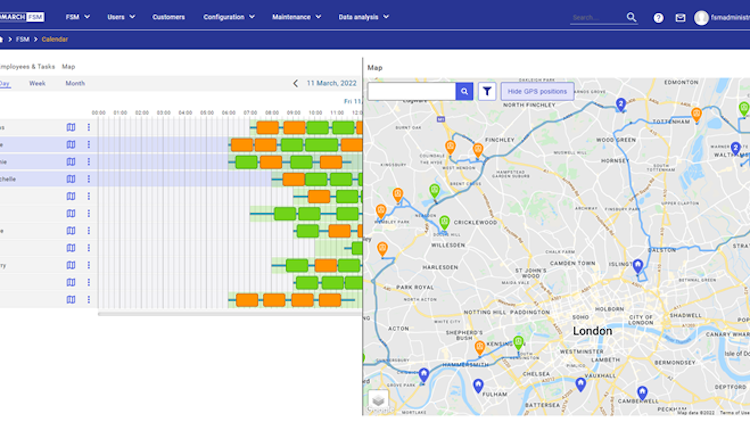Open the Customers menu item
This screenshot has height=422, width=750.
coord(168,17)
